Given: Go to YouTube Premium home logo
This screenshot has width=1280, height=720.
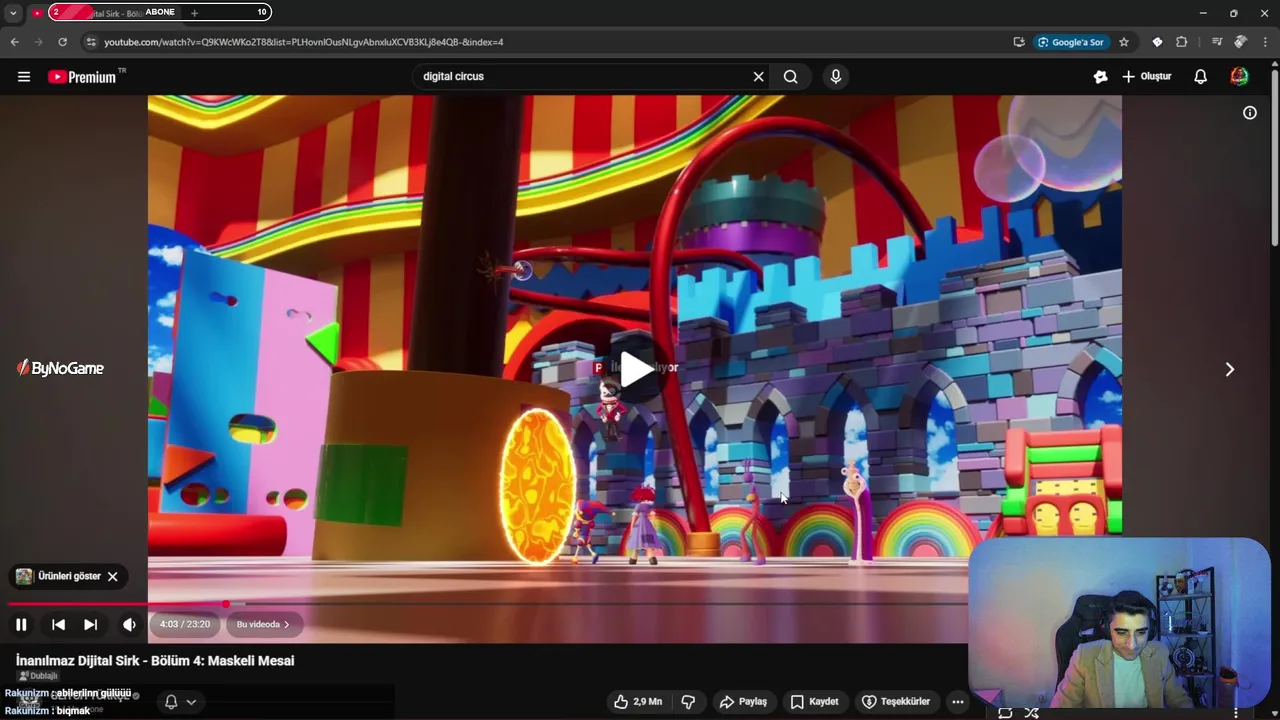Looking at the screenshot, I should 83,76.
